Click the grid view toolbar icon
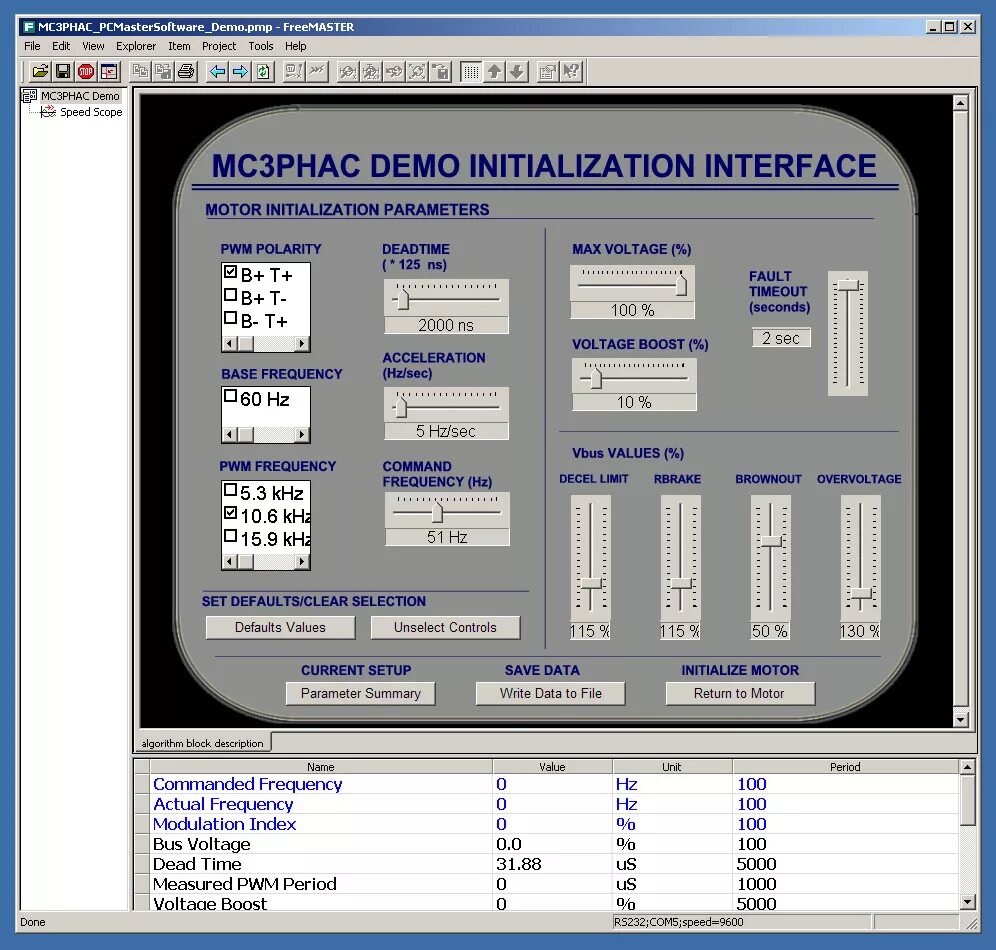This screenshot has height=950, width=996. coord(471,72)
